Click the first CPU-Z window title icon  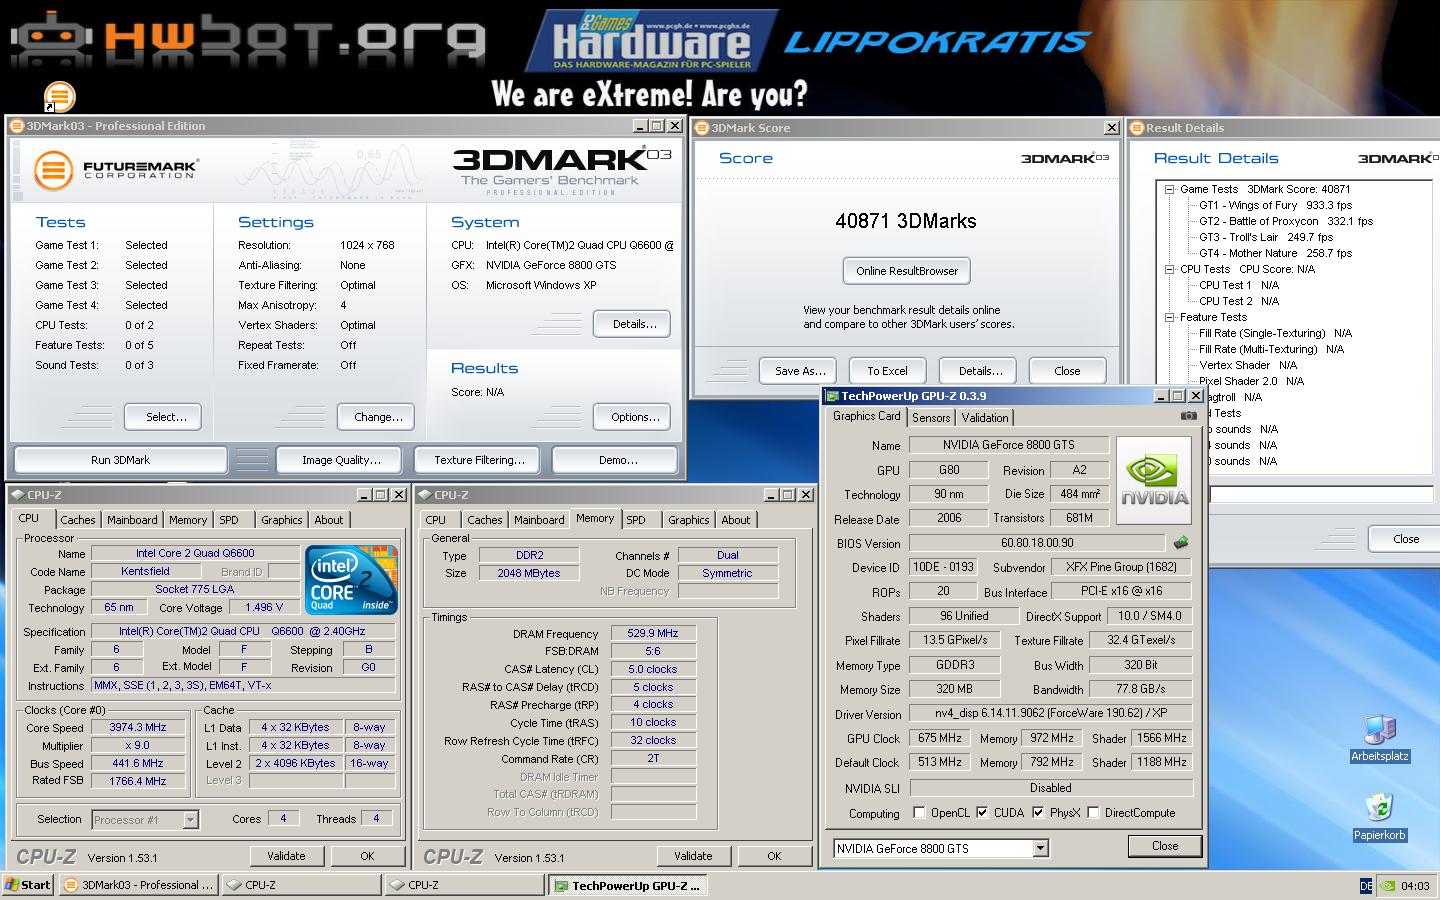17,495
